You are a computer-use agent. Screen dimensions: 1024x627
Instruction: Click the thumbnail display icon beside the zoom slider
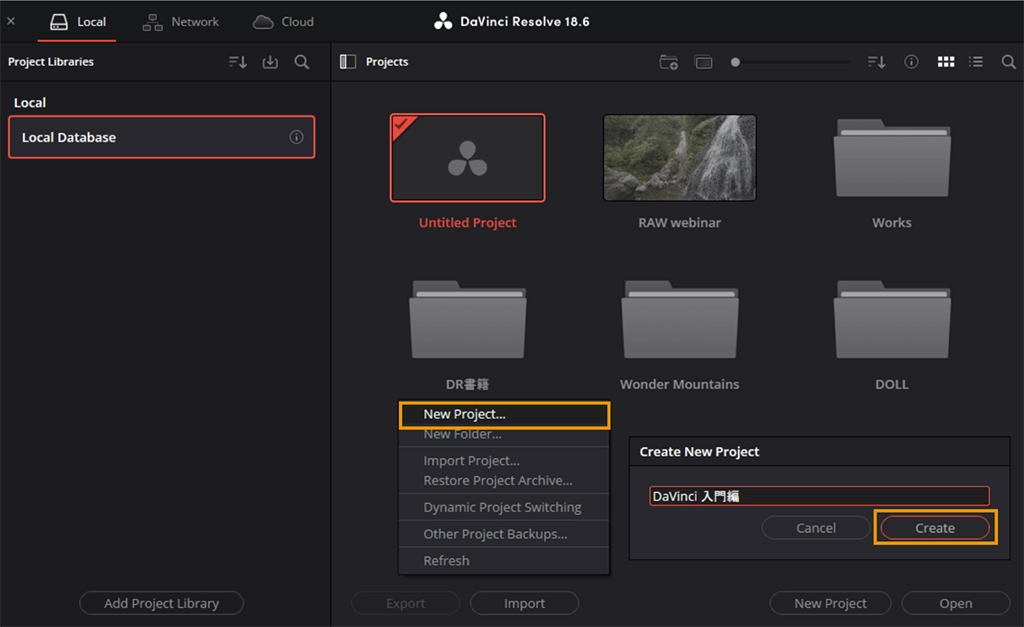pos(703,62)
